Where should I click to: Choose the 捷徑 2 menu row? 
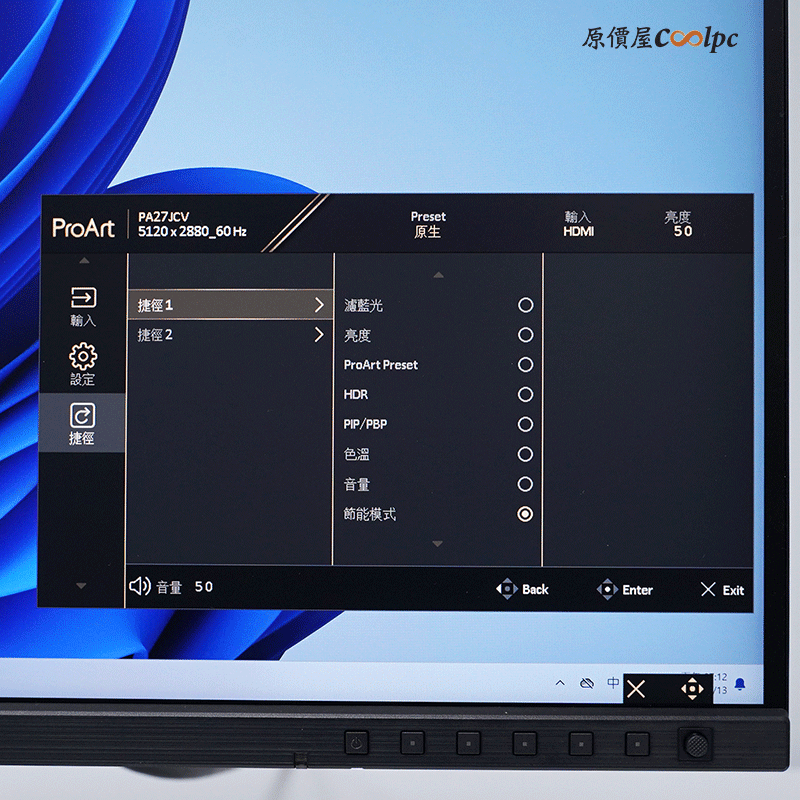click(x=230, y=335)
